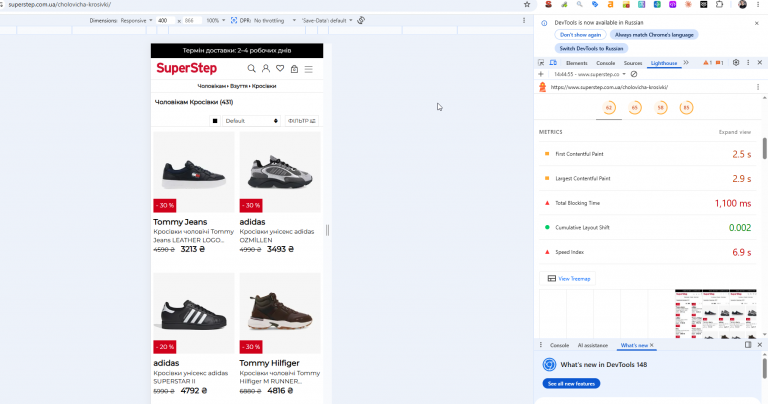Open the Dimensions Responsive dropdown
This screenshot has width=768, height=404.
[x=137, y=21]
